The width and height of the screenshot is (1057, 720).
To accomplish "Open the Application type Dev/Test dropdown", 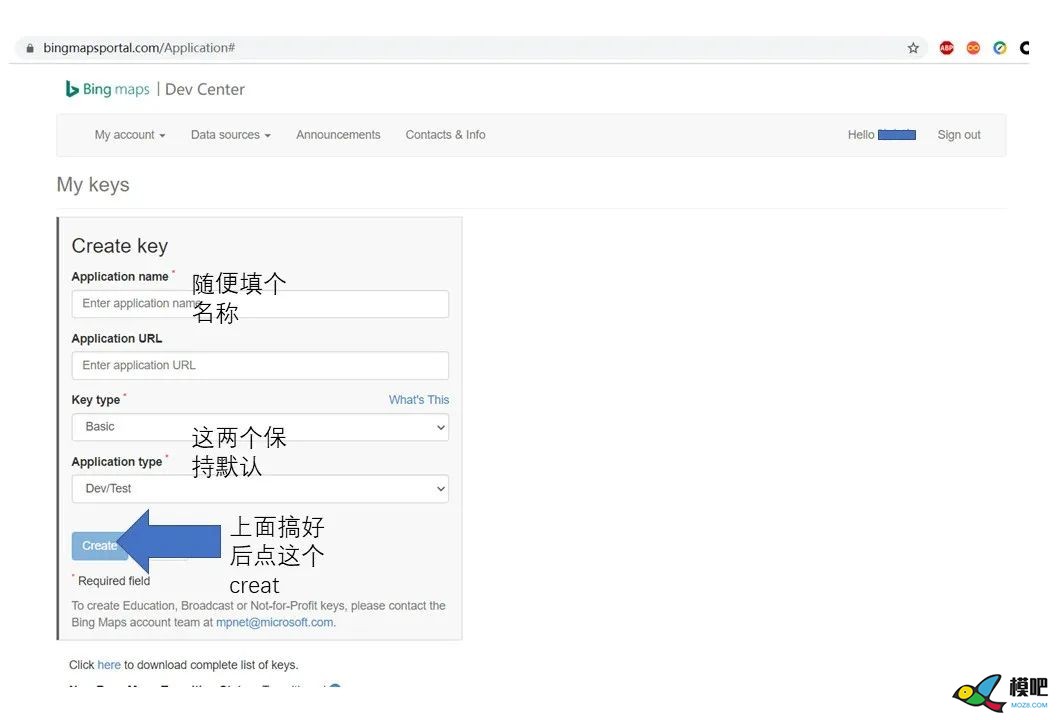I will point(260,489).
